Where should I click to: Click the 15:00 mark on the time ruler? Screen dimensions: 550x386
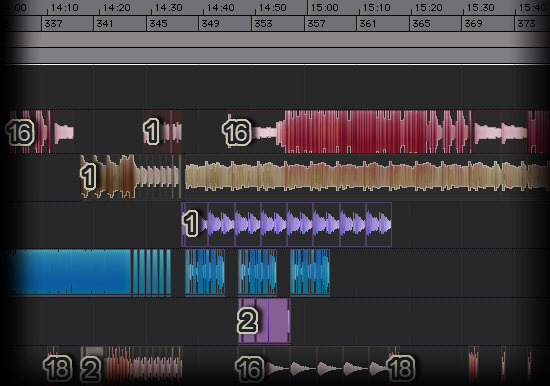[324, 7]
